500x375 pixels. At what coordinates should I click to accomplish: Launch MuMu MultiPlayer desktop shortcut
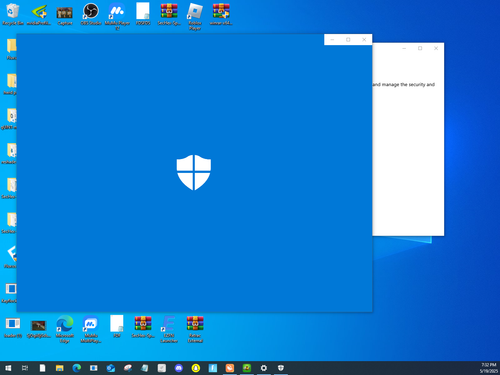91,329
